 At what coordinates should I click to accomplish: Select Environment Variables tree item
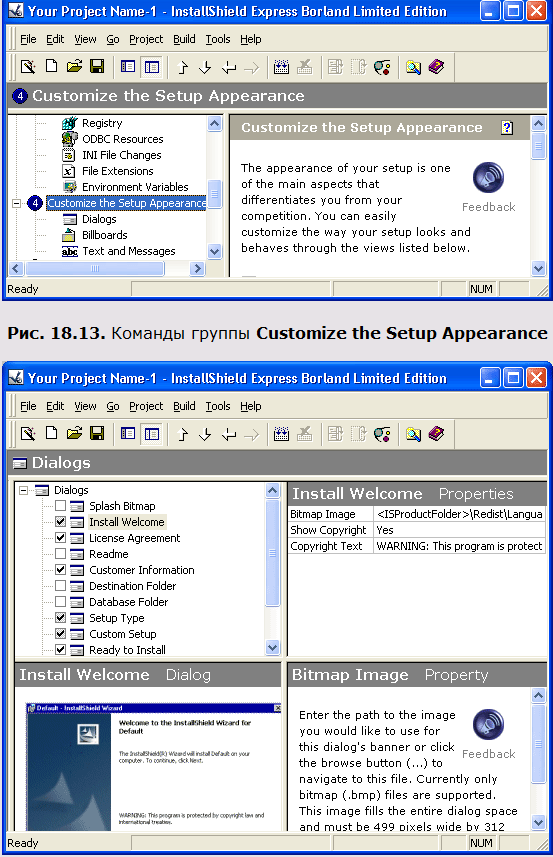(135, 187)
